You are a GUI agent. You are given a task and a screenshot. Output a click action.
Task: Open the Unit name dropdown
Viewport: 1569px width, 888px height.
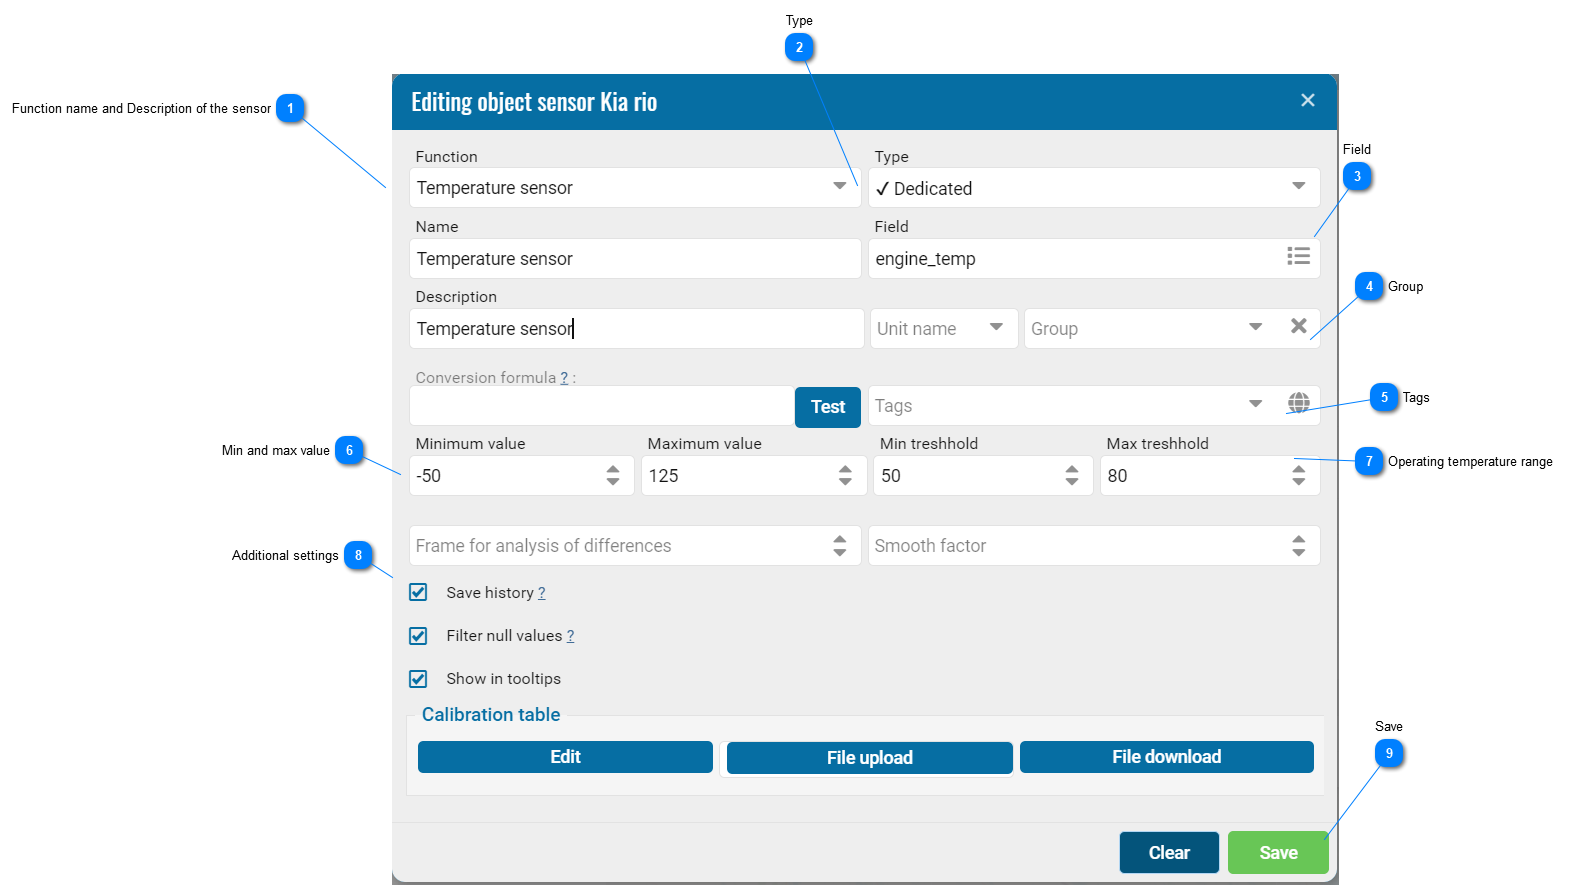pyautogui.click(x=996, y=328)
